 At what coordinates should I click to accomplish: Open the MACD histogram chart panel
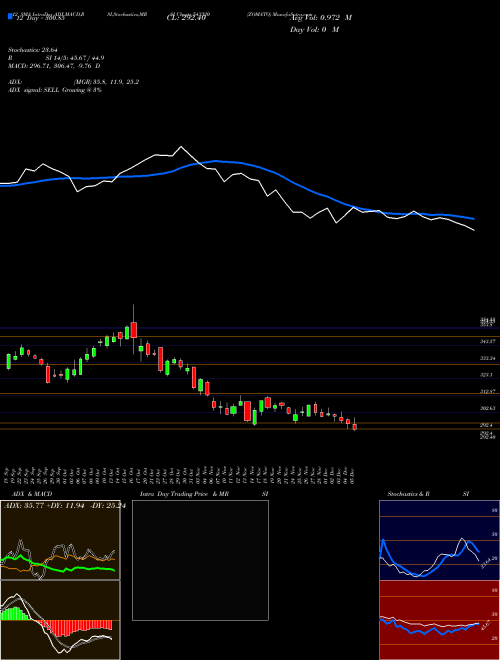pyautogui.click(x=60, y=620)
